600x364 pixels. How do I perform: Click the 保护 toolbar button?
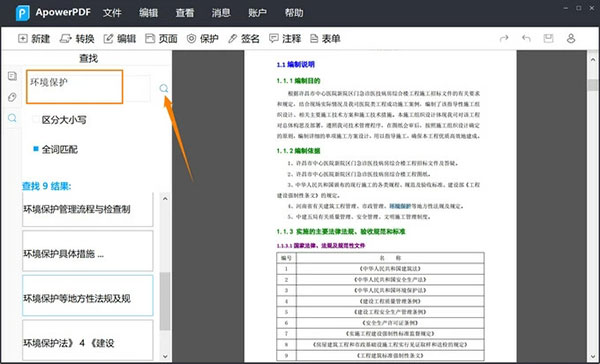[202, 39]
